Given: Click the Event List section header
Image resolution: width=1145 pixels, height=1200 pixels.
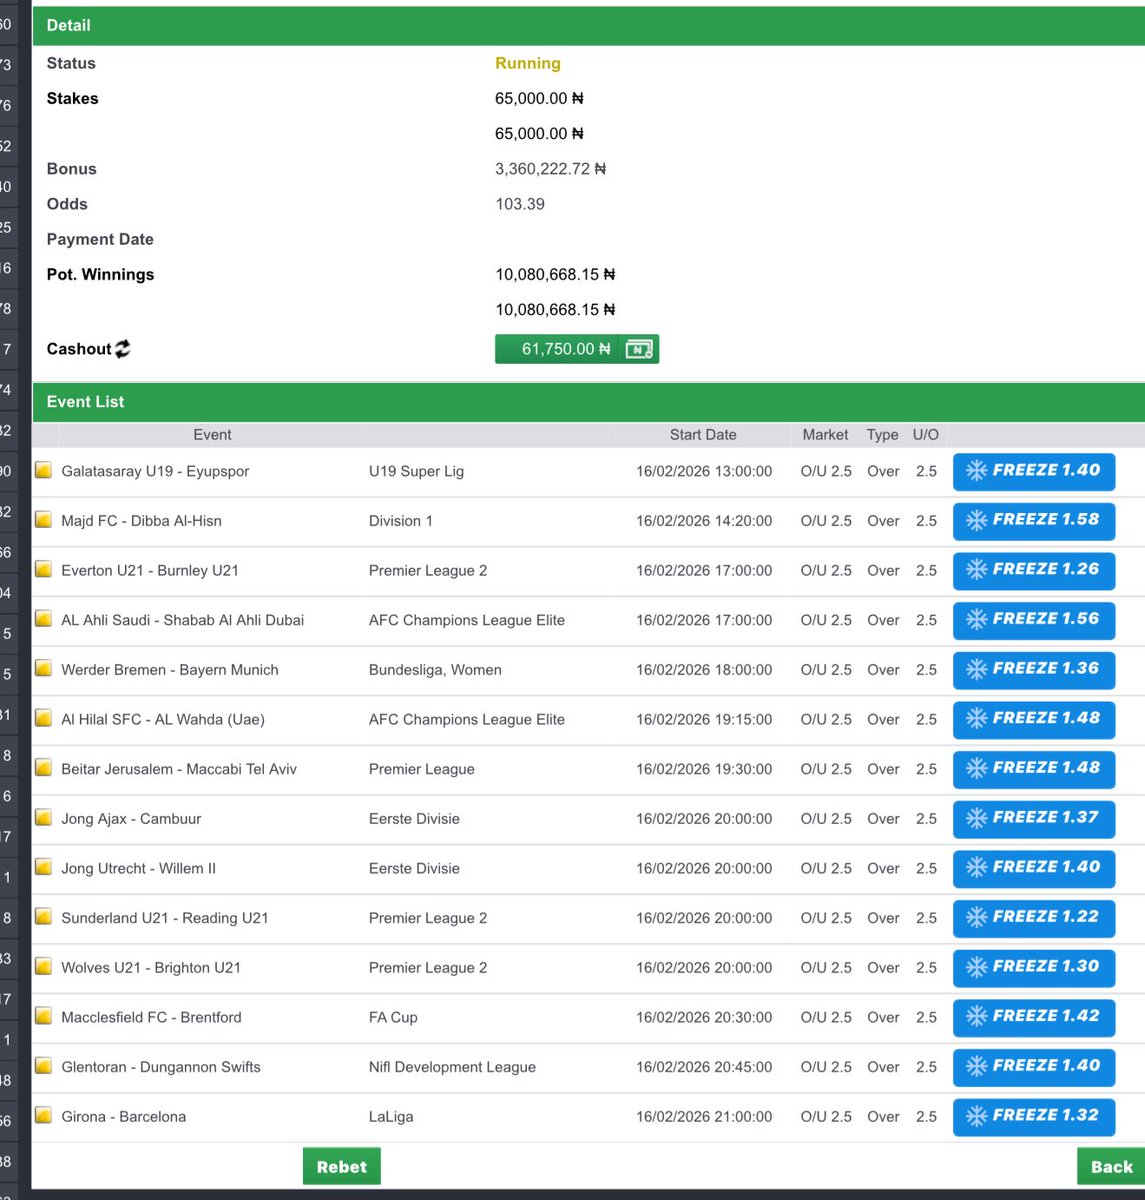Looking at the screenshot, I should (588, 402).
